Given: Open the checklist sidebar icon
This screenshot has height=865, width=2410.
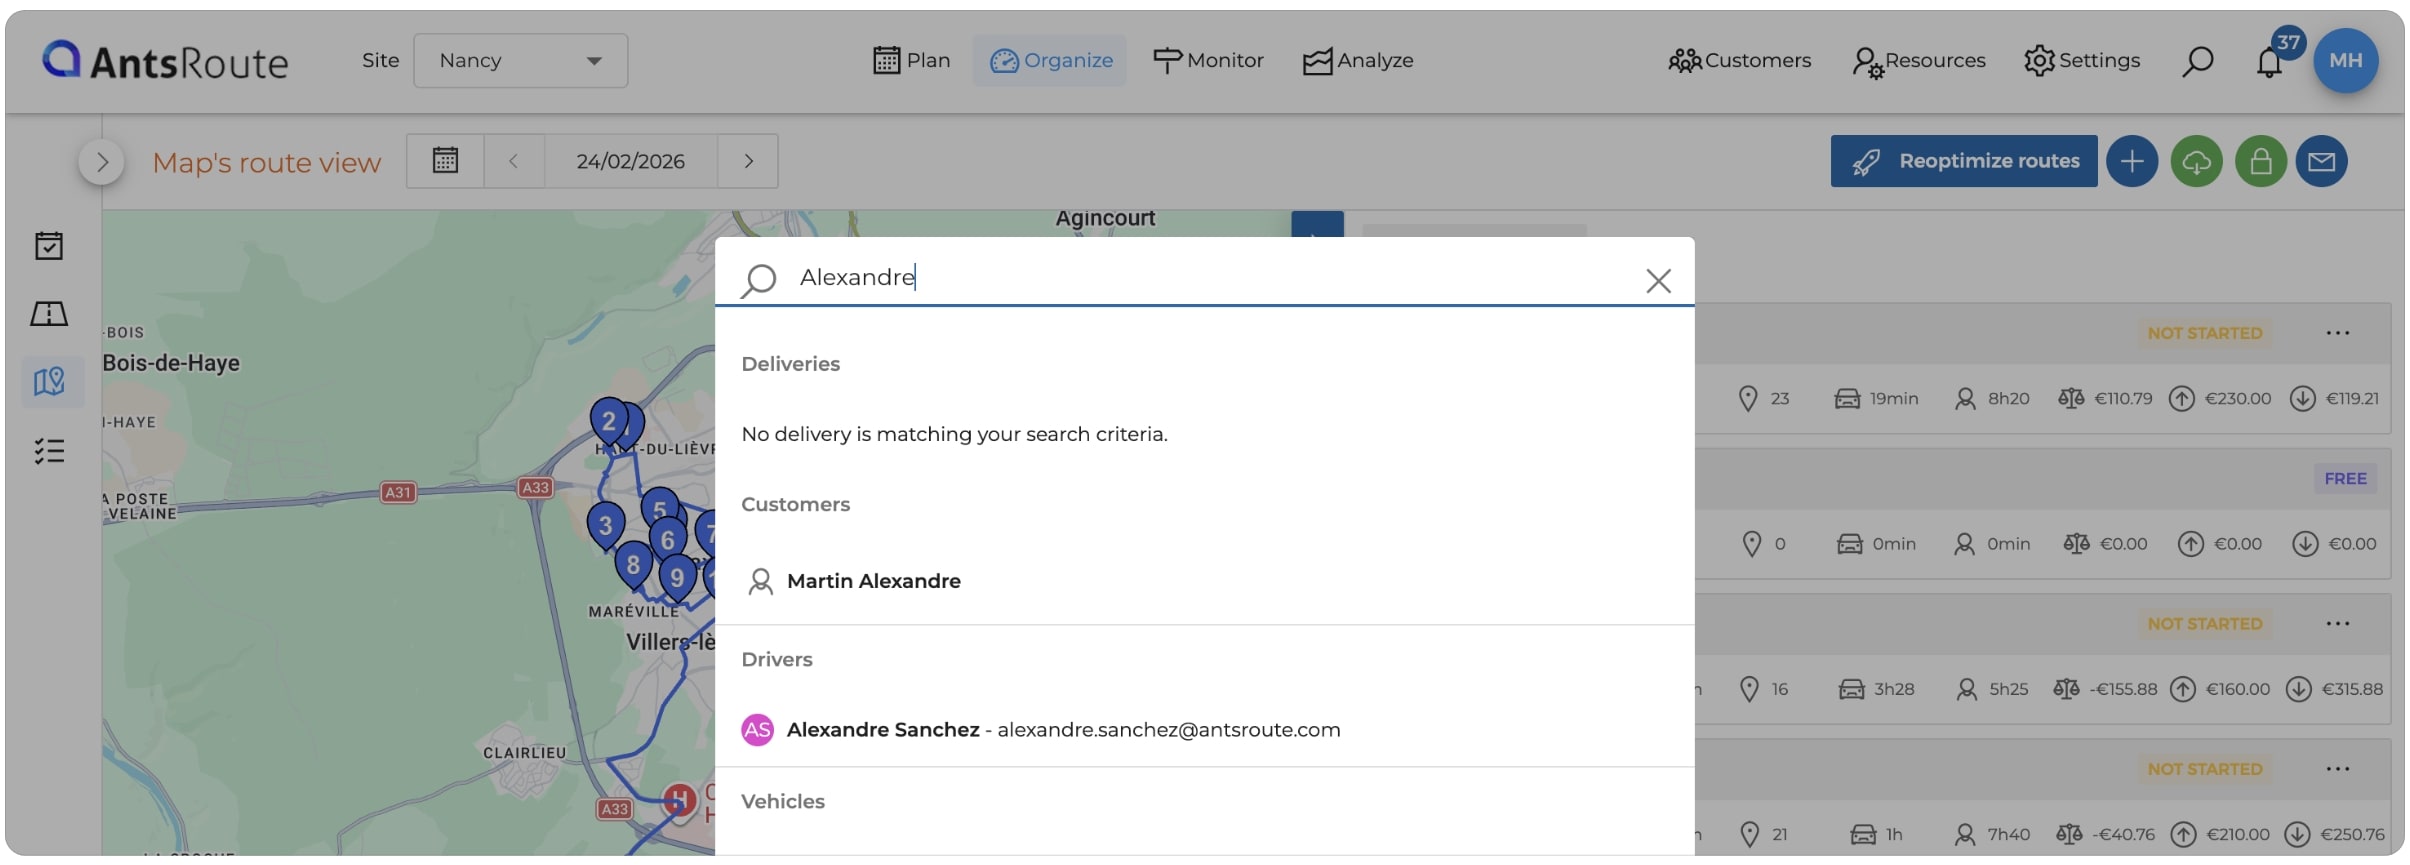Looking at the screenshot, I should point(49,451).
